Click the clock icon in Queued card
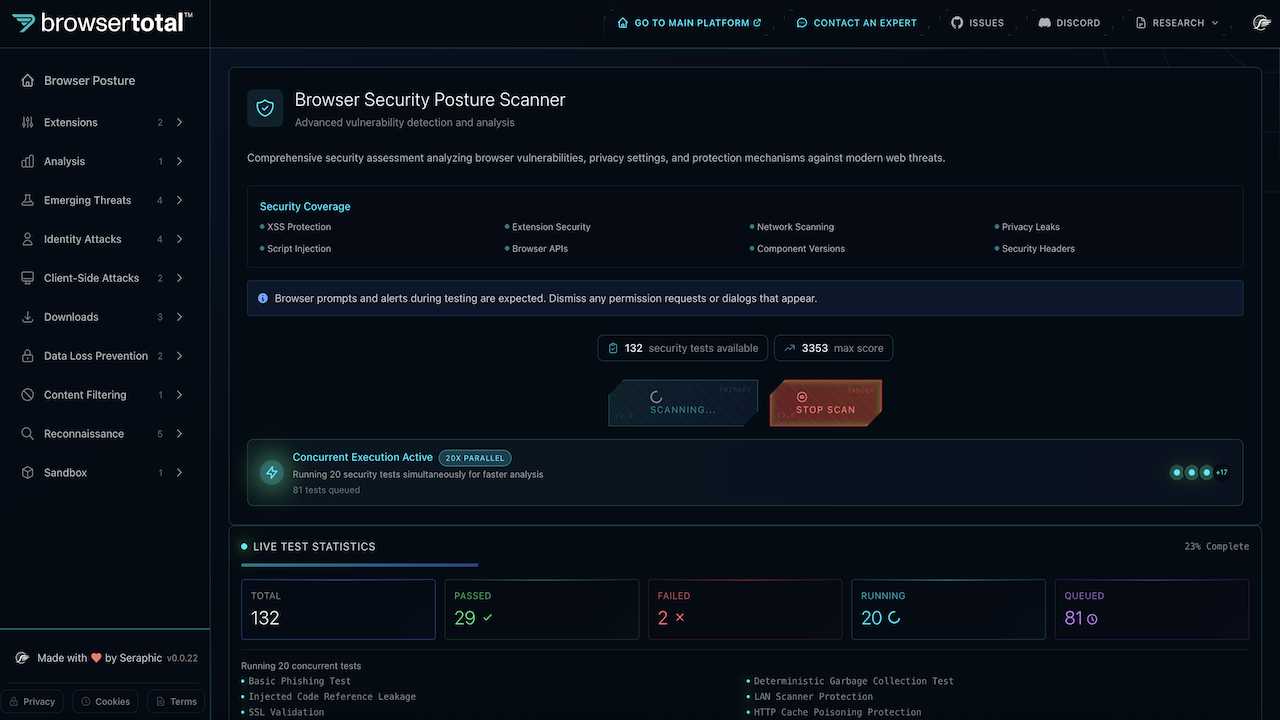The height and width of the screenshot is (720, 1280). pyautogui.click(x=1092, y=619)
